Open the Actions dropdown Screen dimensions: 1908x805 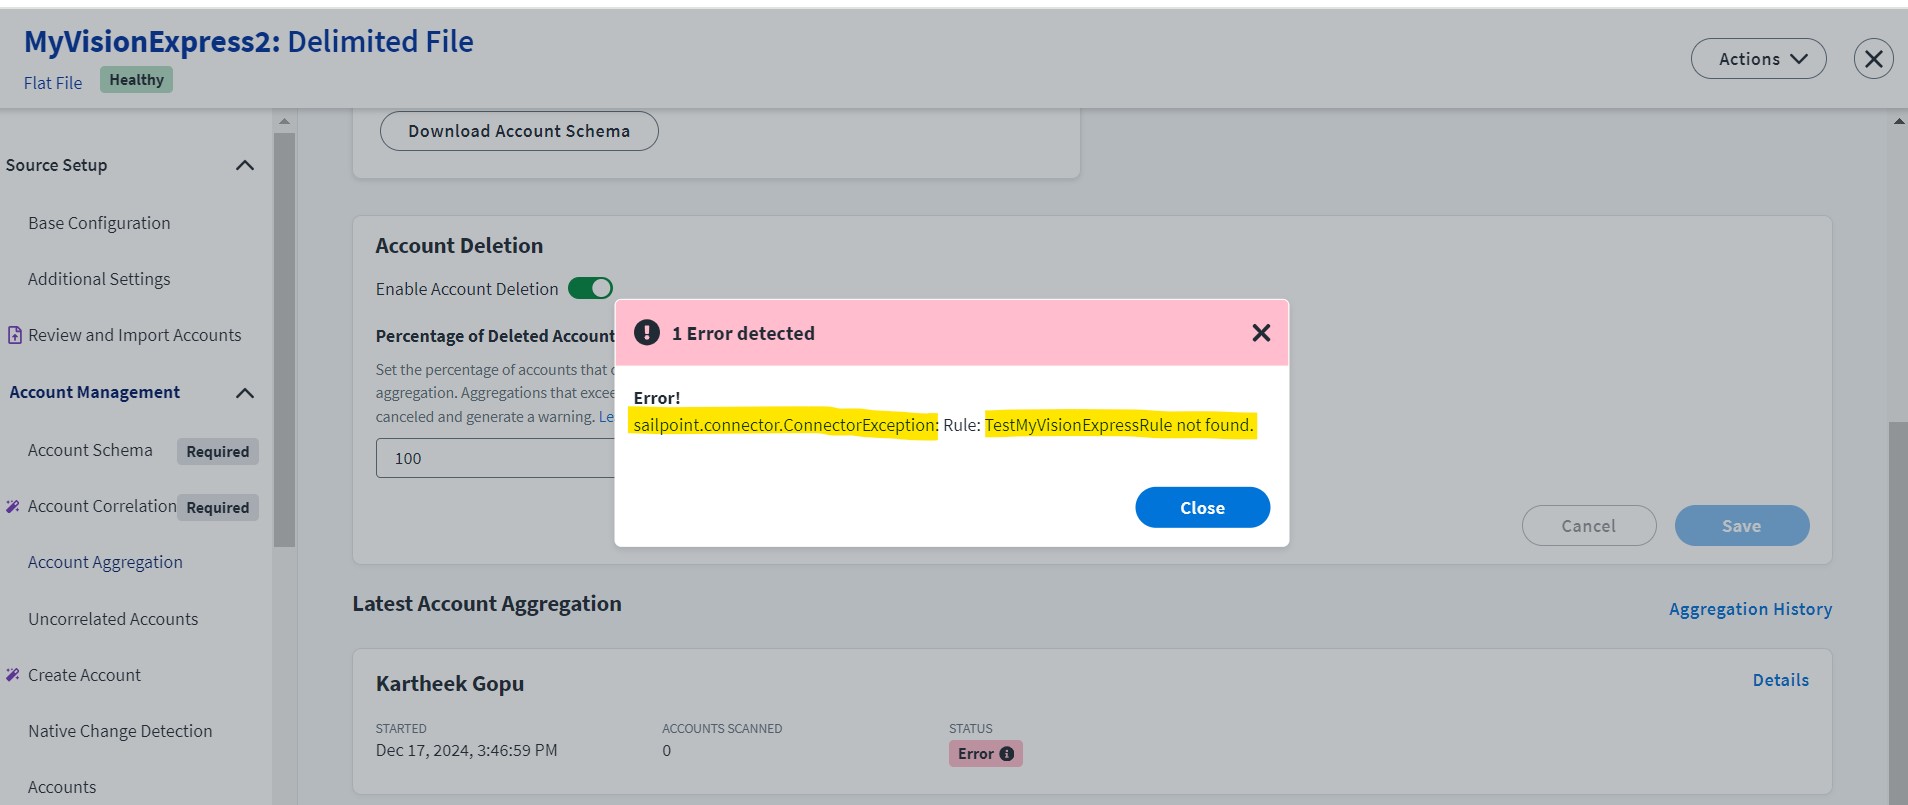coord(1758,59)
